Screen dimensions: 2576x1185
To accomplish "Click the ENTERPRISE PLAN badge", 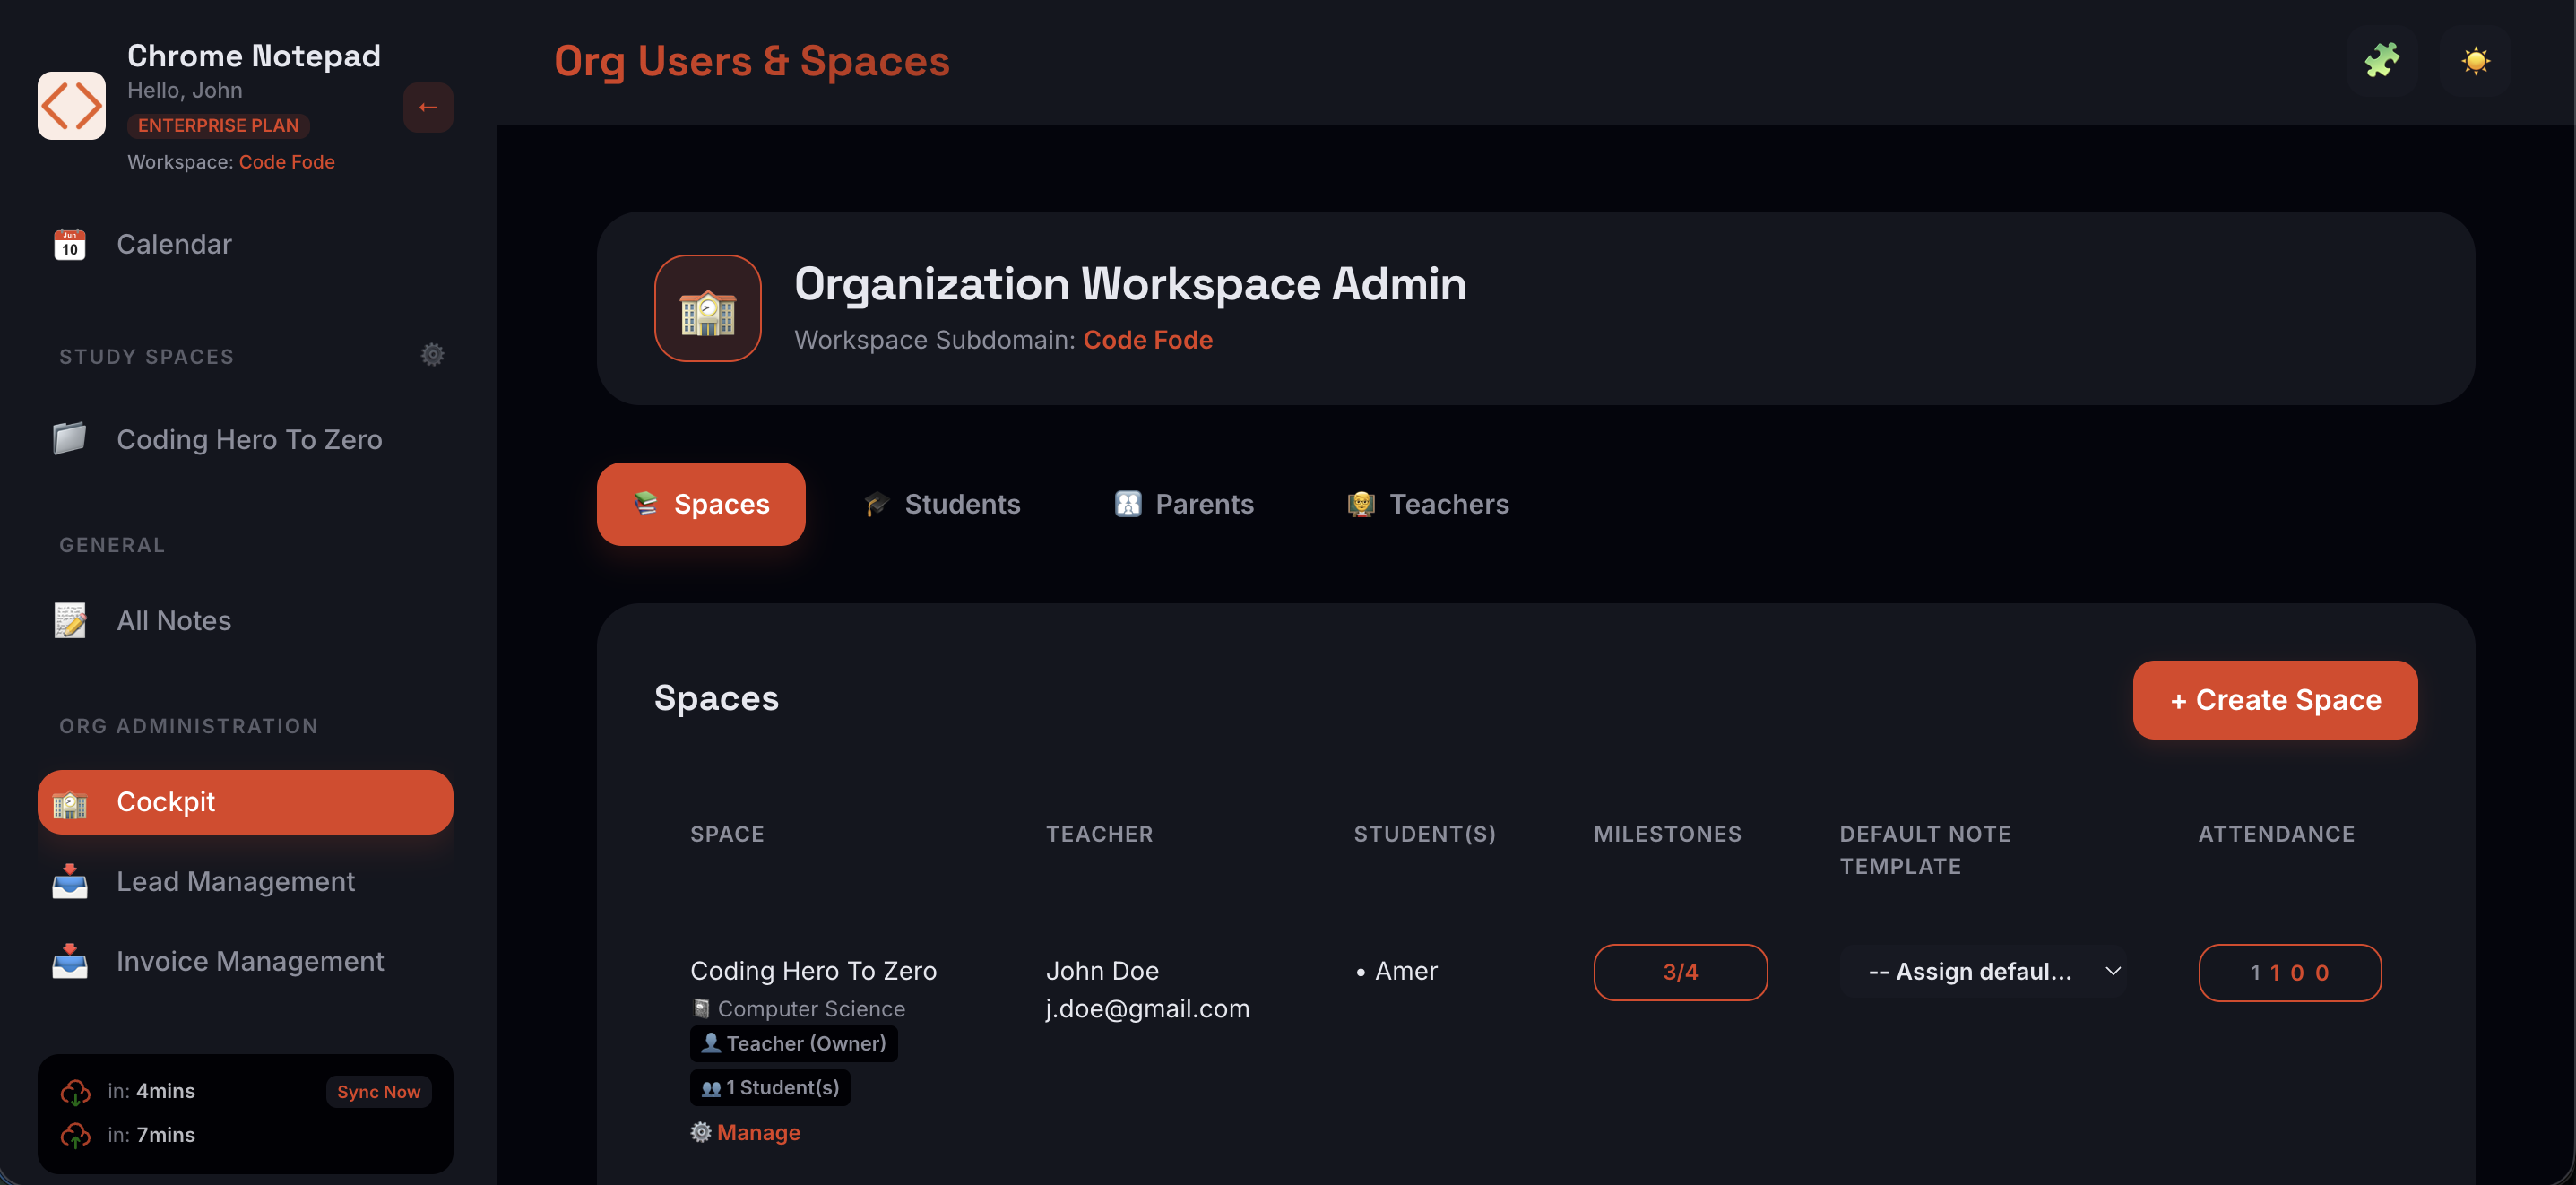I will (x=218, y=125).
